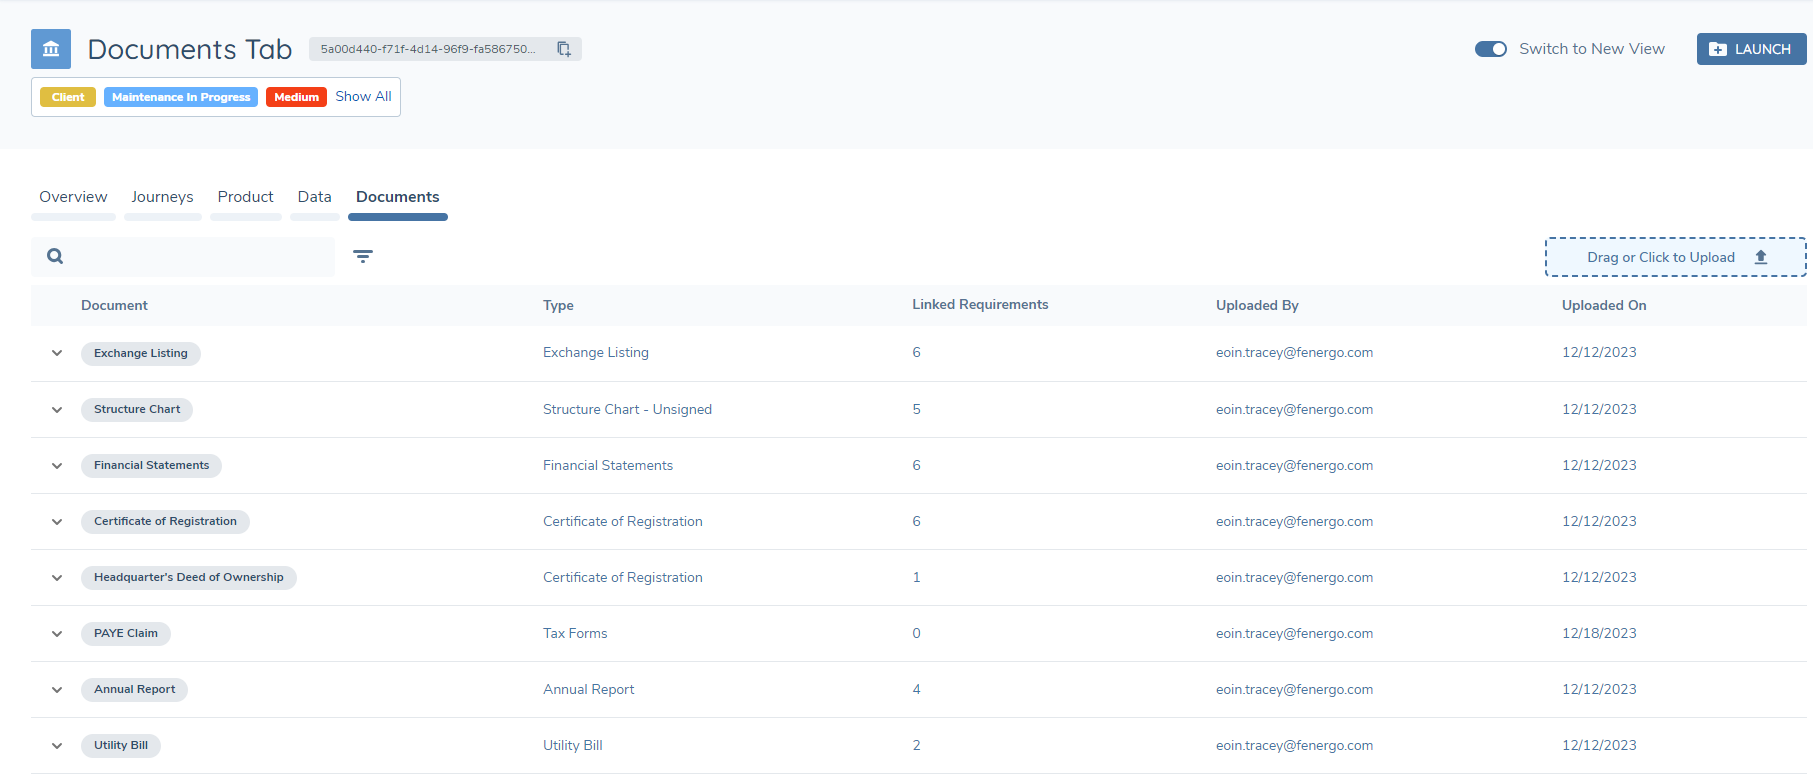Viewport: 1813px width, 784px height.
Task: Click linked requirements count 0 for PAYE Claim
Action: (916, 633)
